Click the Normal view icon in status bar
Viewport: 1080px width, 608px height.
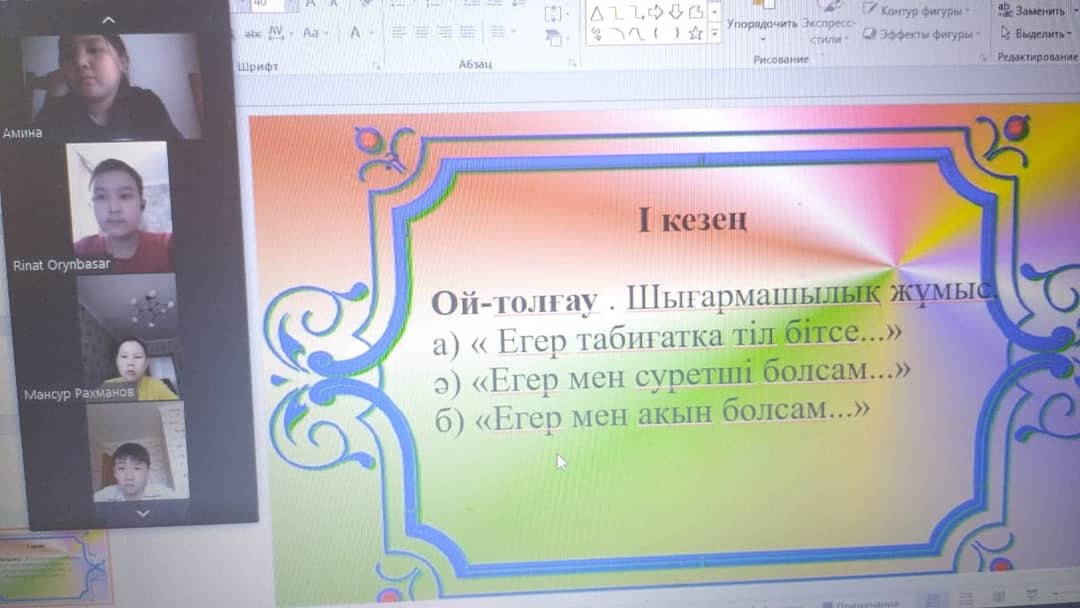coord(930,600)
